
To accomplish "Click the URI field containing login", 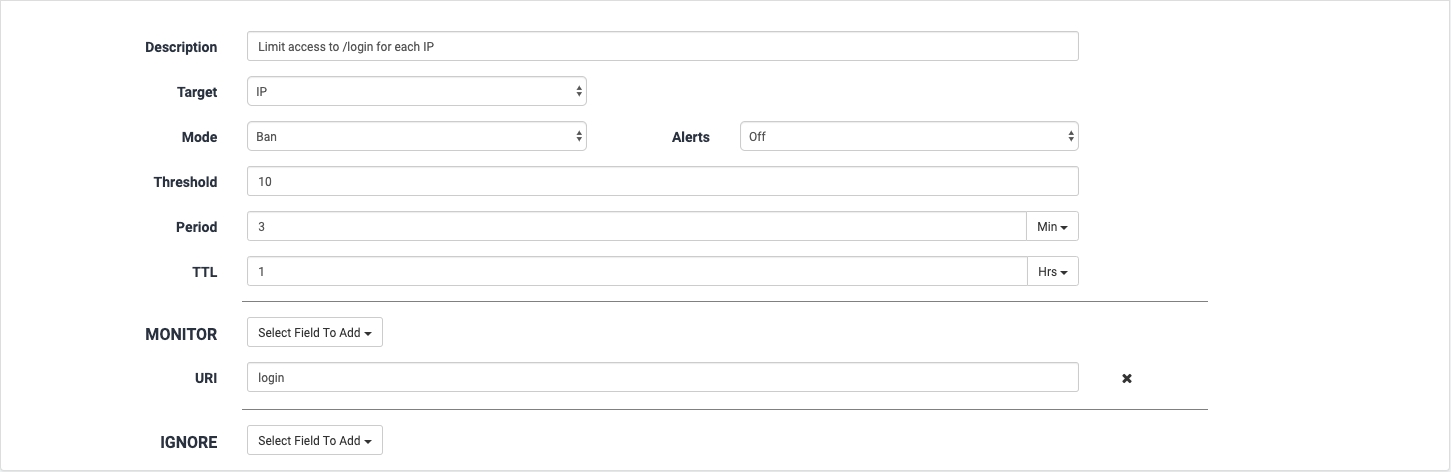I will (x=662, y=378).
